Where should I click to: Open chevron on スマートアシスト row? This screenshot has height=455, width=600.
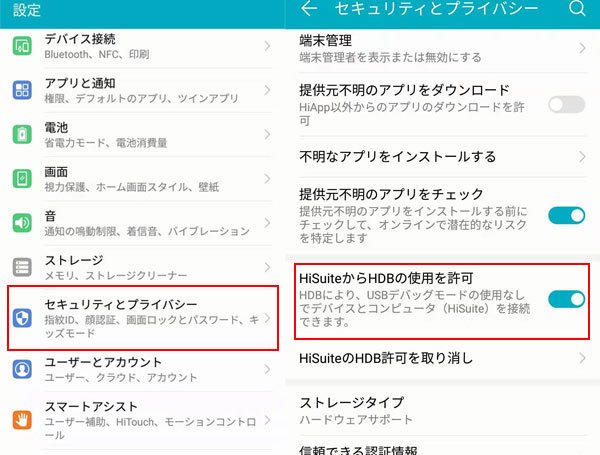pyautogui.click(x=267, y=420)
